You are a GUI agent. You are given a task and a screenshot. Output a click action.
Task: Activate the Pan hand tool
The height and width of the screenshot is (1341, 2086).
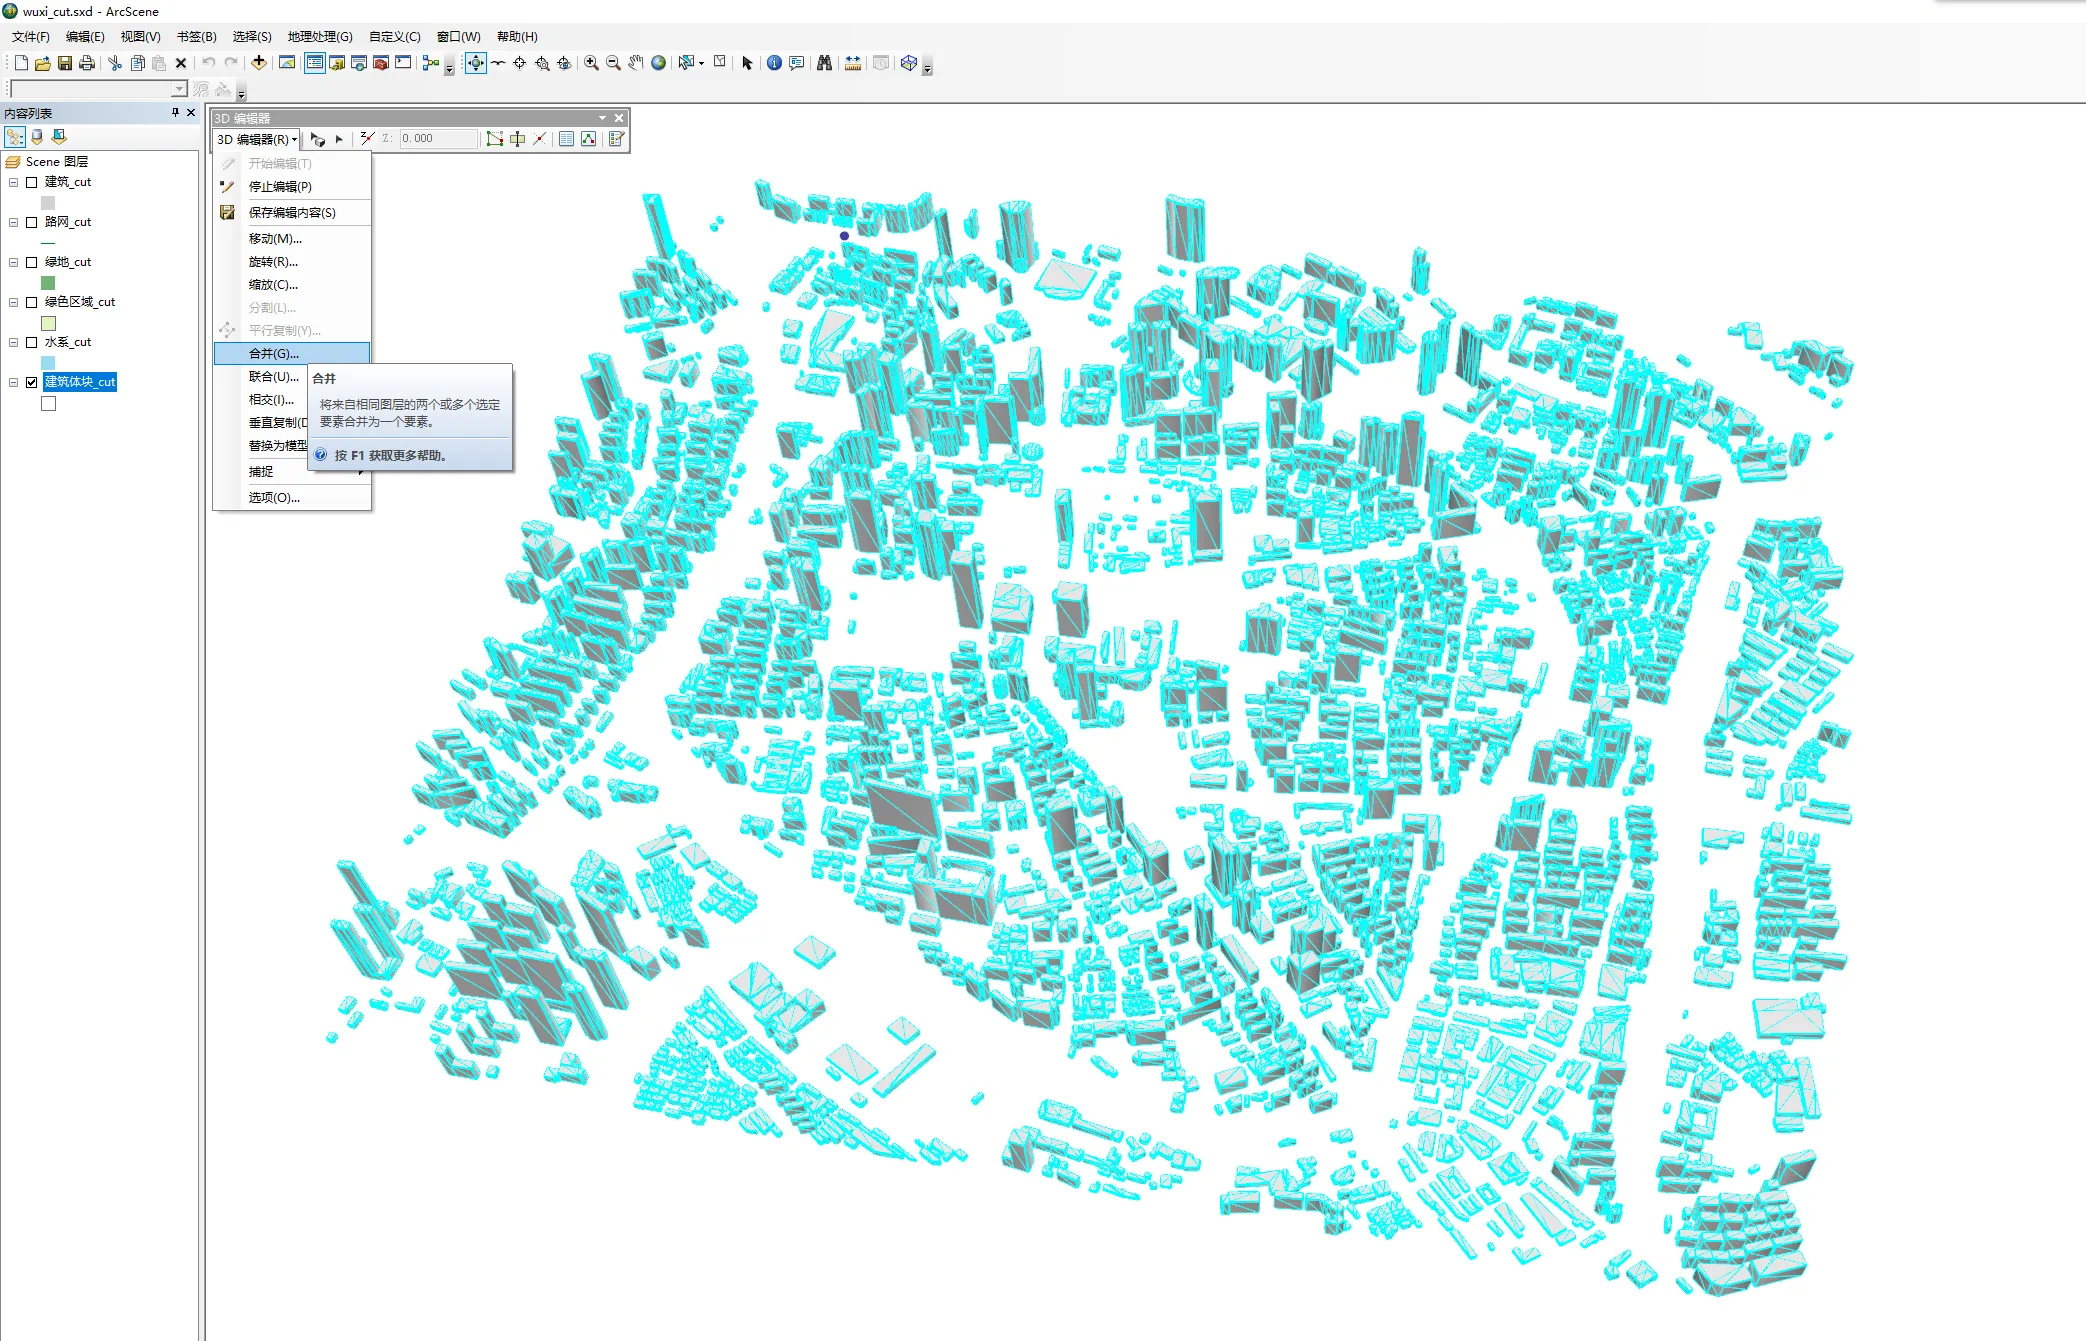point(636,63)
